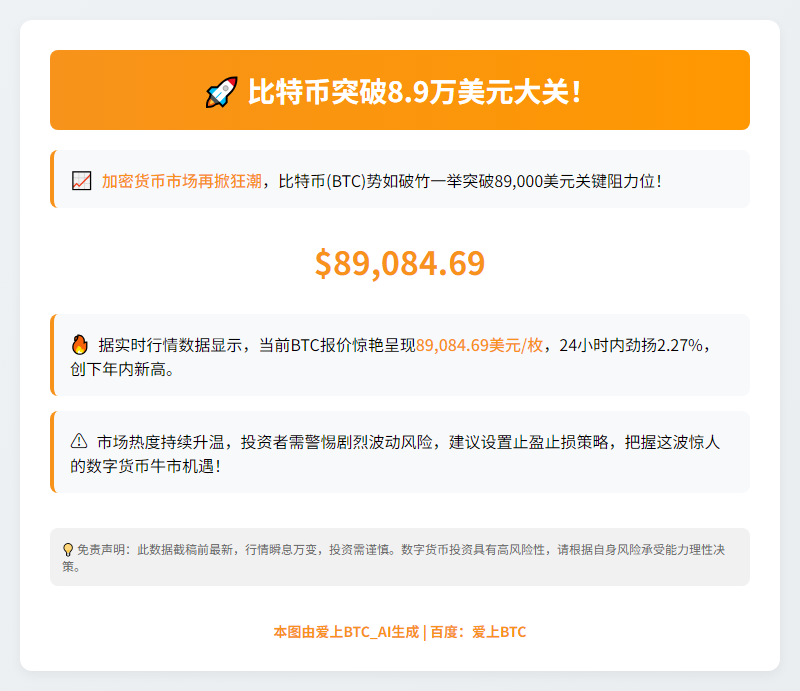Click the large price $89,084.69

pos(400,263)
